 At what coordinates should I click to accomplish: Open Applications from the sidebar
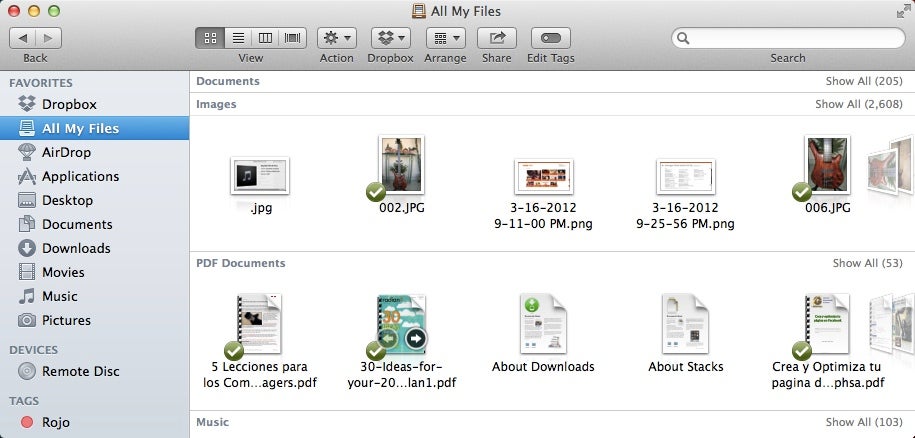[79, 176]
